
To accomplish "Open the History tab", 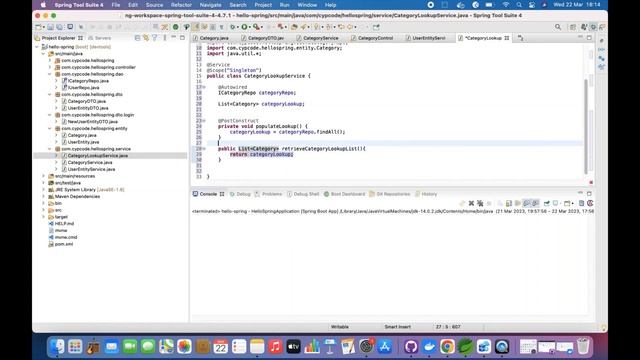I will coord(426,194).
